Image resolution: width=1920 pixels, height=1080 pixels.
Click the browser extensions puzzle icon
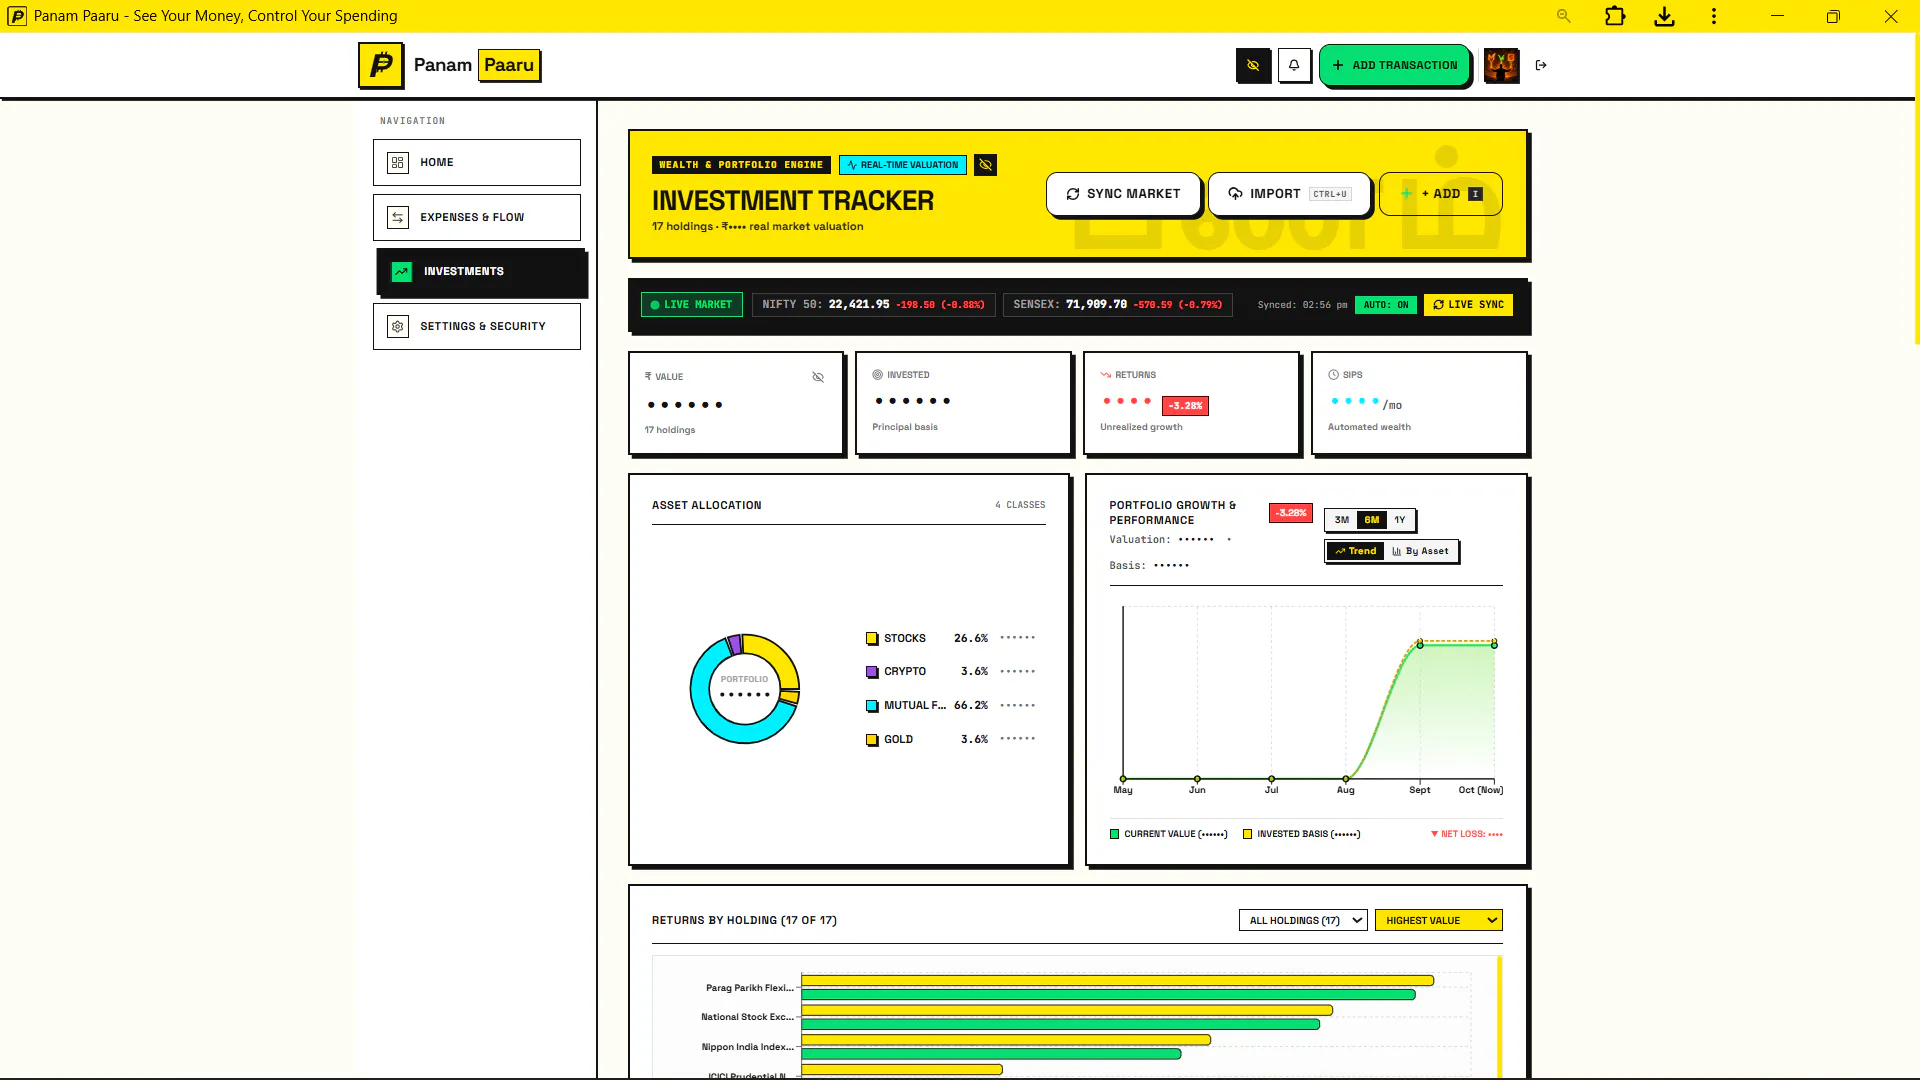1615,16
